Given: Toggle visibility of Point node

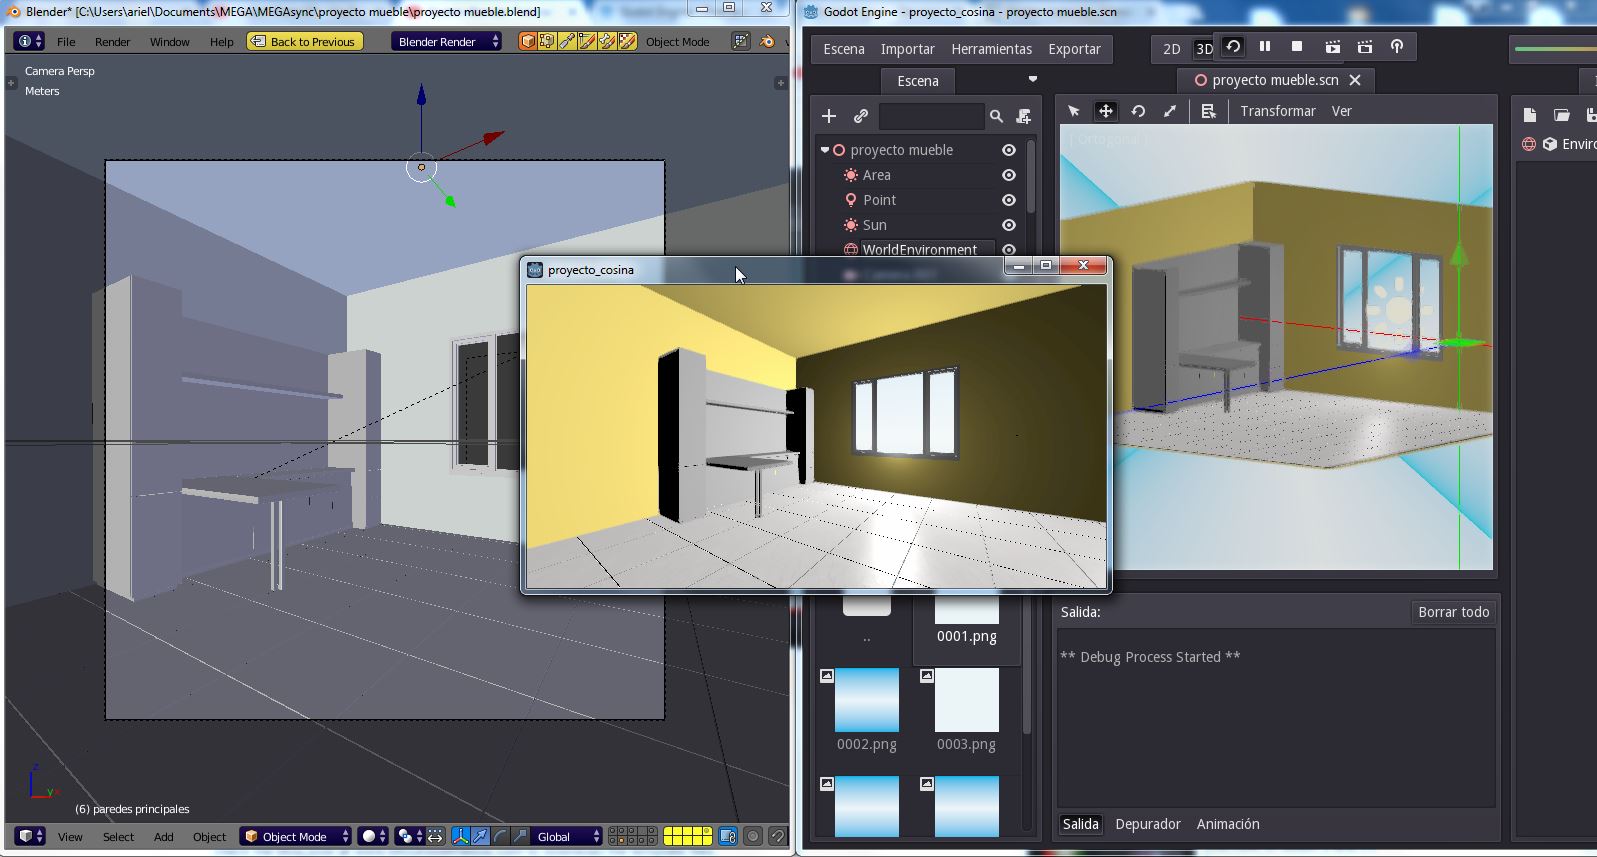Looking at the screenshot, I should coord(1009,200).
